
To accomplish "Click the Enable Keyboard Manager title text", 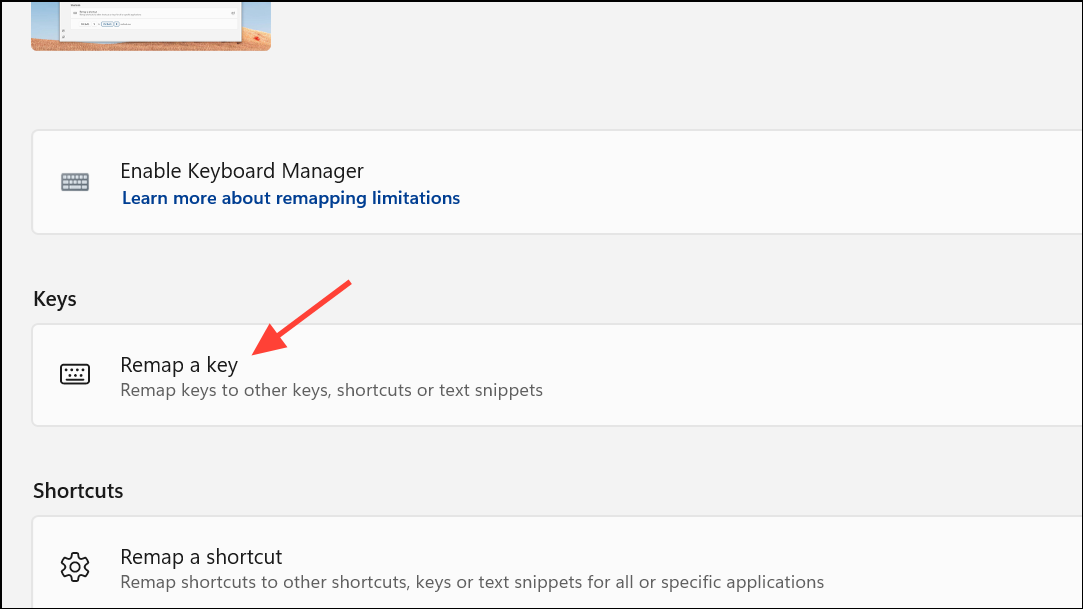I will (x=242, y=171).
